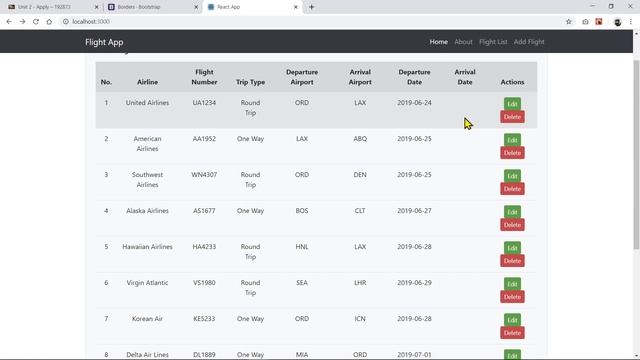Edit the Korean Air flight
This screenshot has width=640, height=360.
[512, 320]
